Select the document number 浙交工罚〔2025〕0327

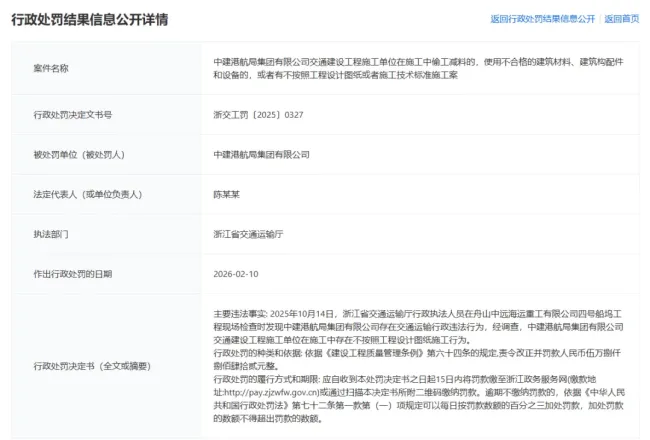tap(258, 115)
